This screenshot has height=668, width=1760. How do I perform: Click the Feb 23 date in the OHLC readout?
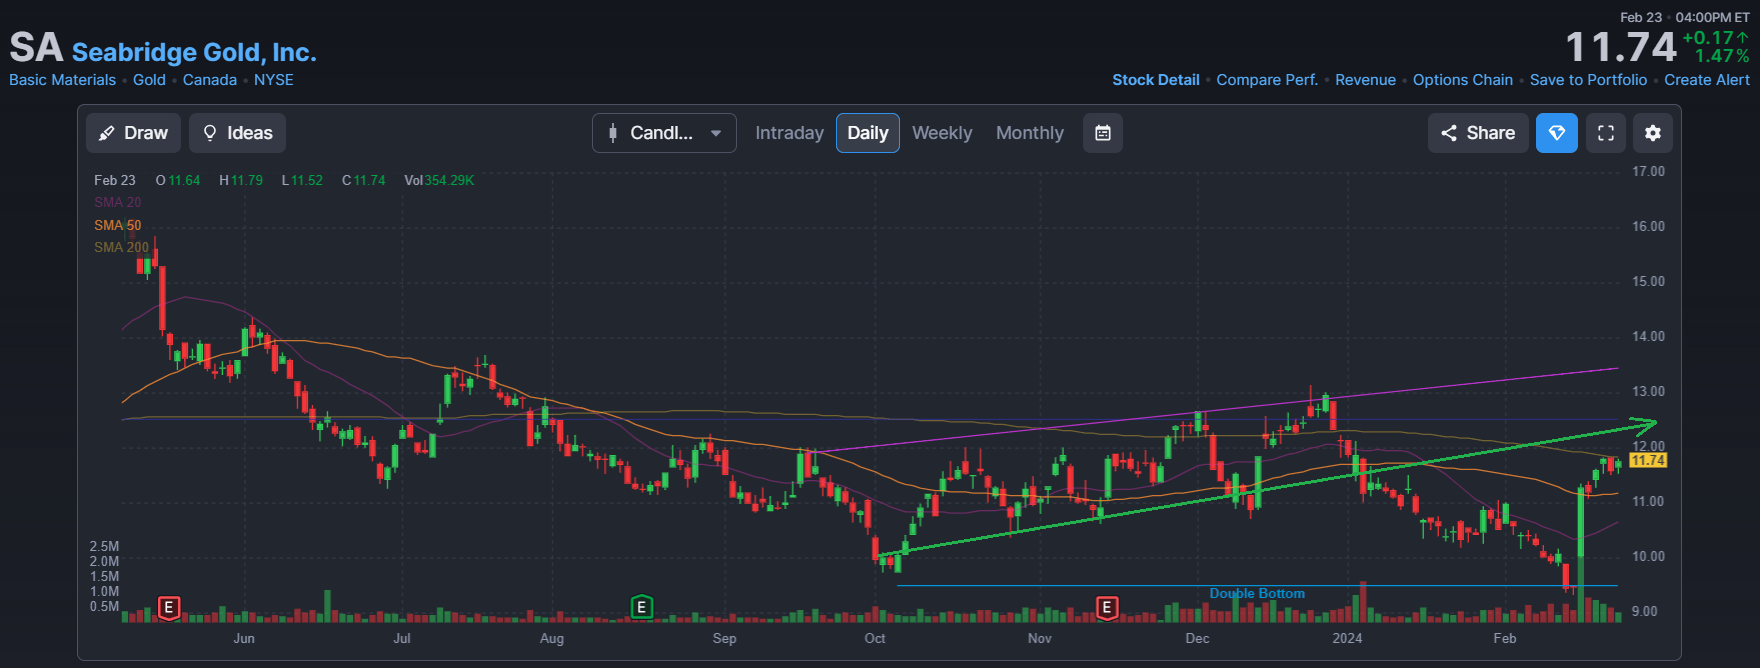click(115, 180)
